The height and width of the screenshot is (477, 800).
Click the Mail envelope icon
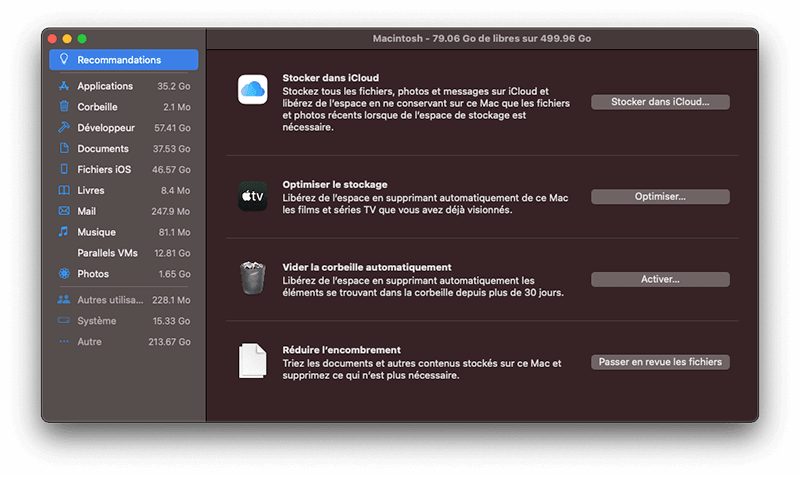[x=64, y=211]
